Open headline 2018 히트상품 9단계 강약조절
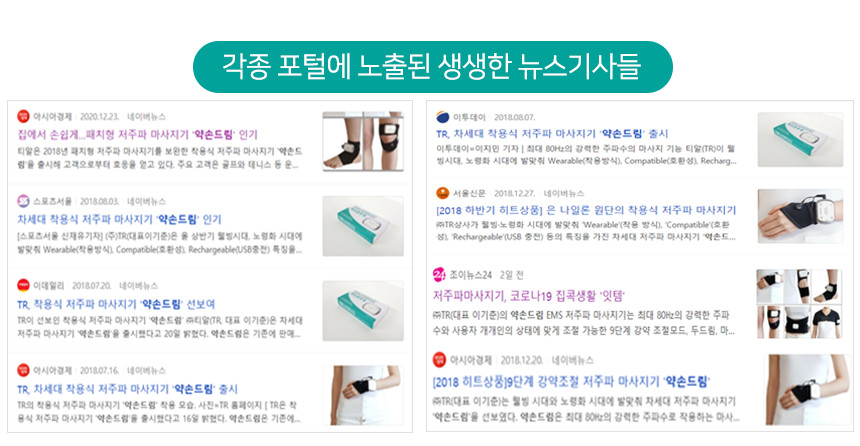Screen dimensions: 860x446 tap(571, 381)
